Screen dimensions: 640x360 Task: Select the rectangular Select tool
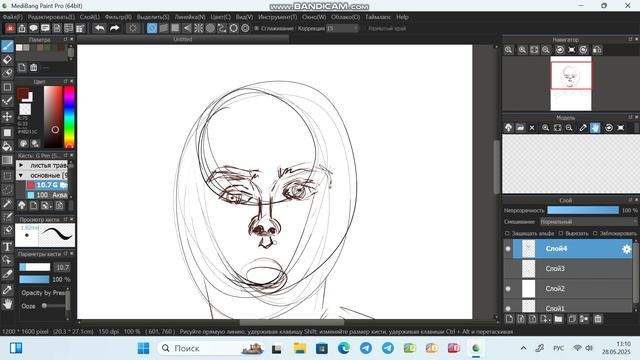tap(7, 176)
